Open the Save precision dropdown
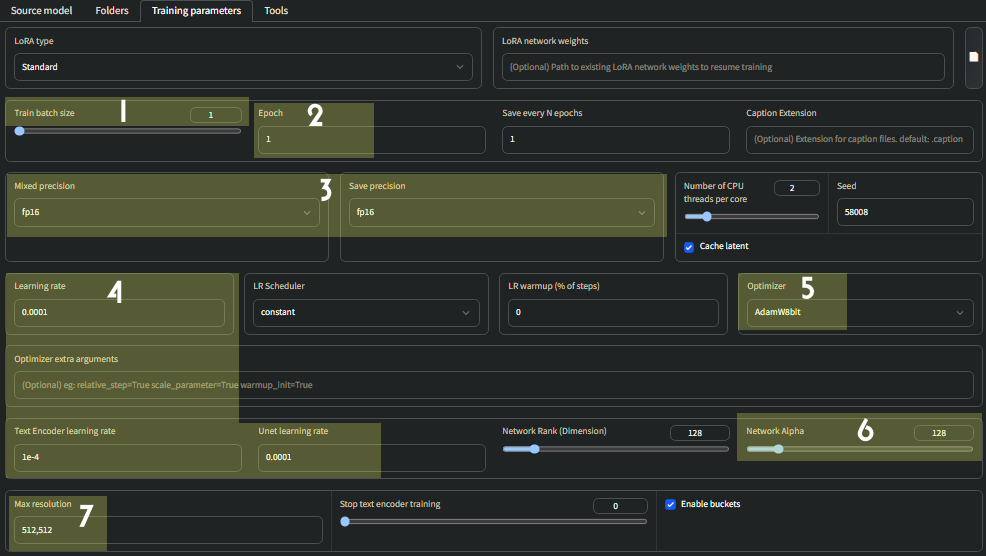 (501, 212)
